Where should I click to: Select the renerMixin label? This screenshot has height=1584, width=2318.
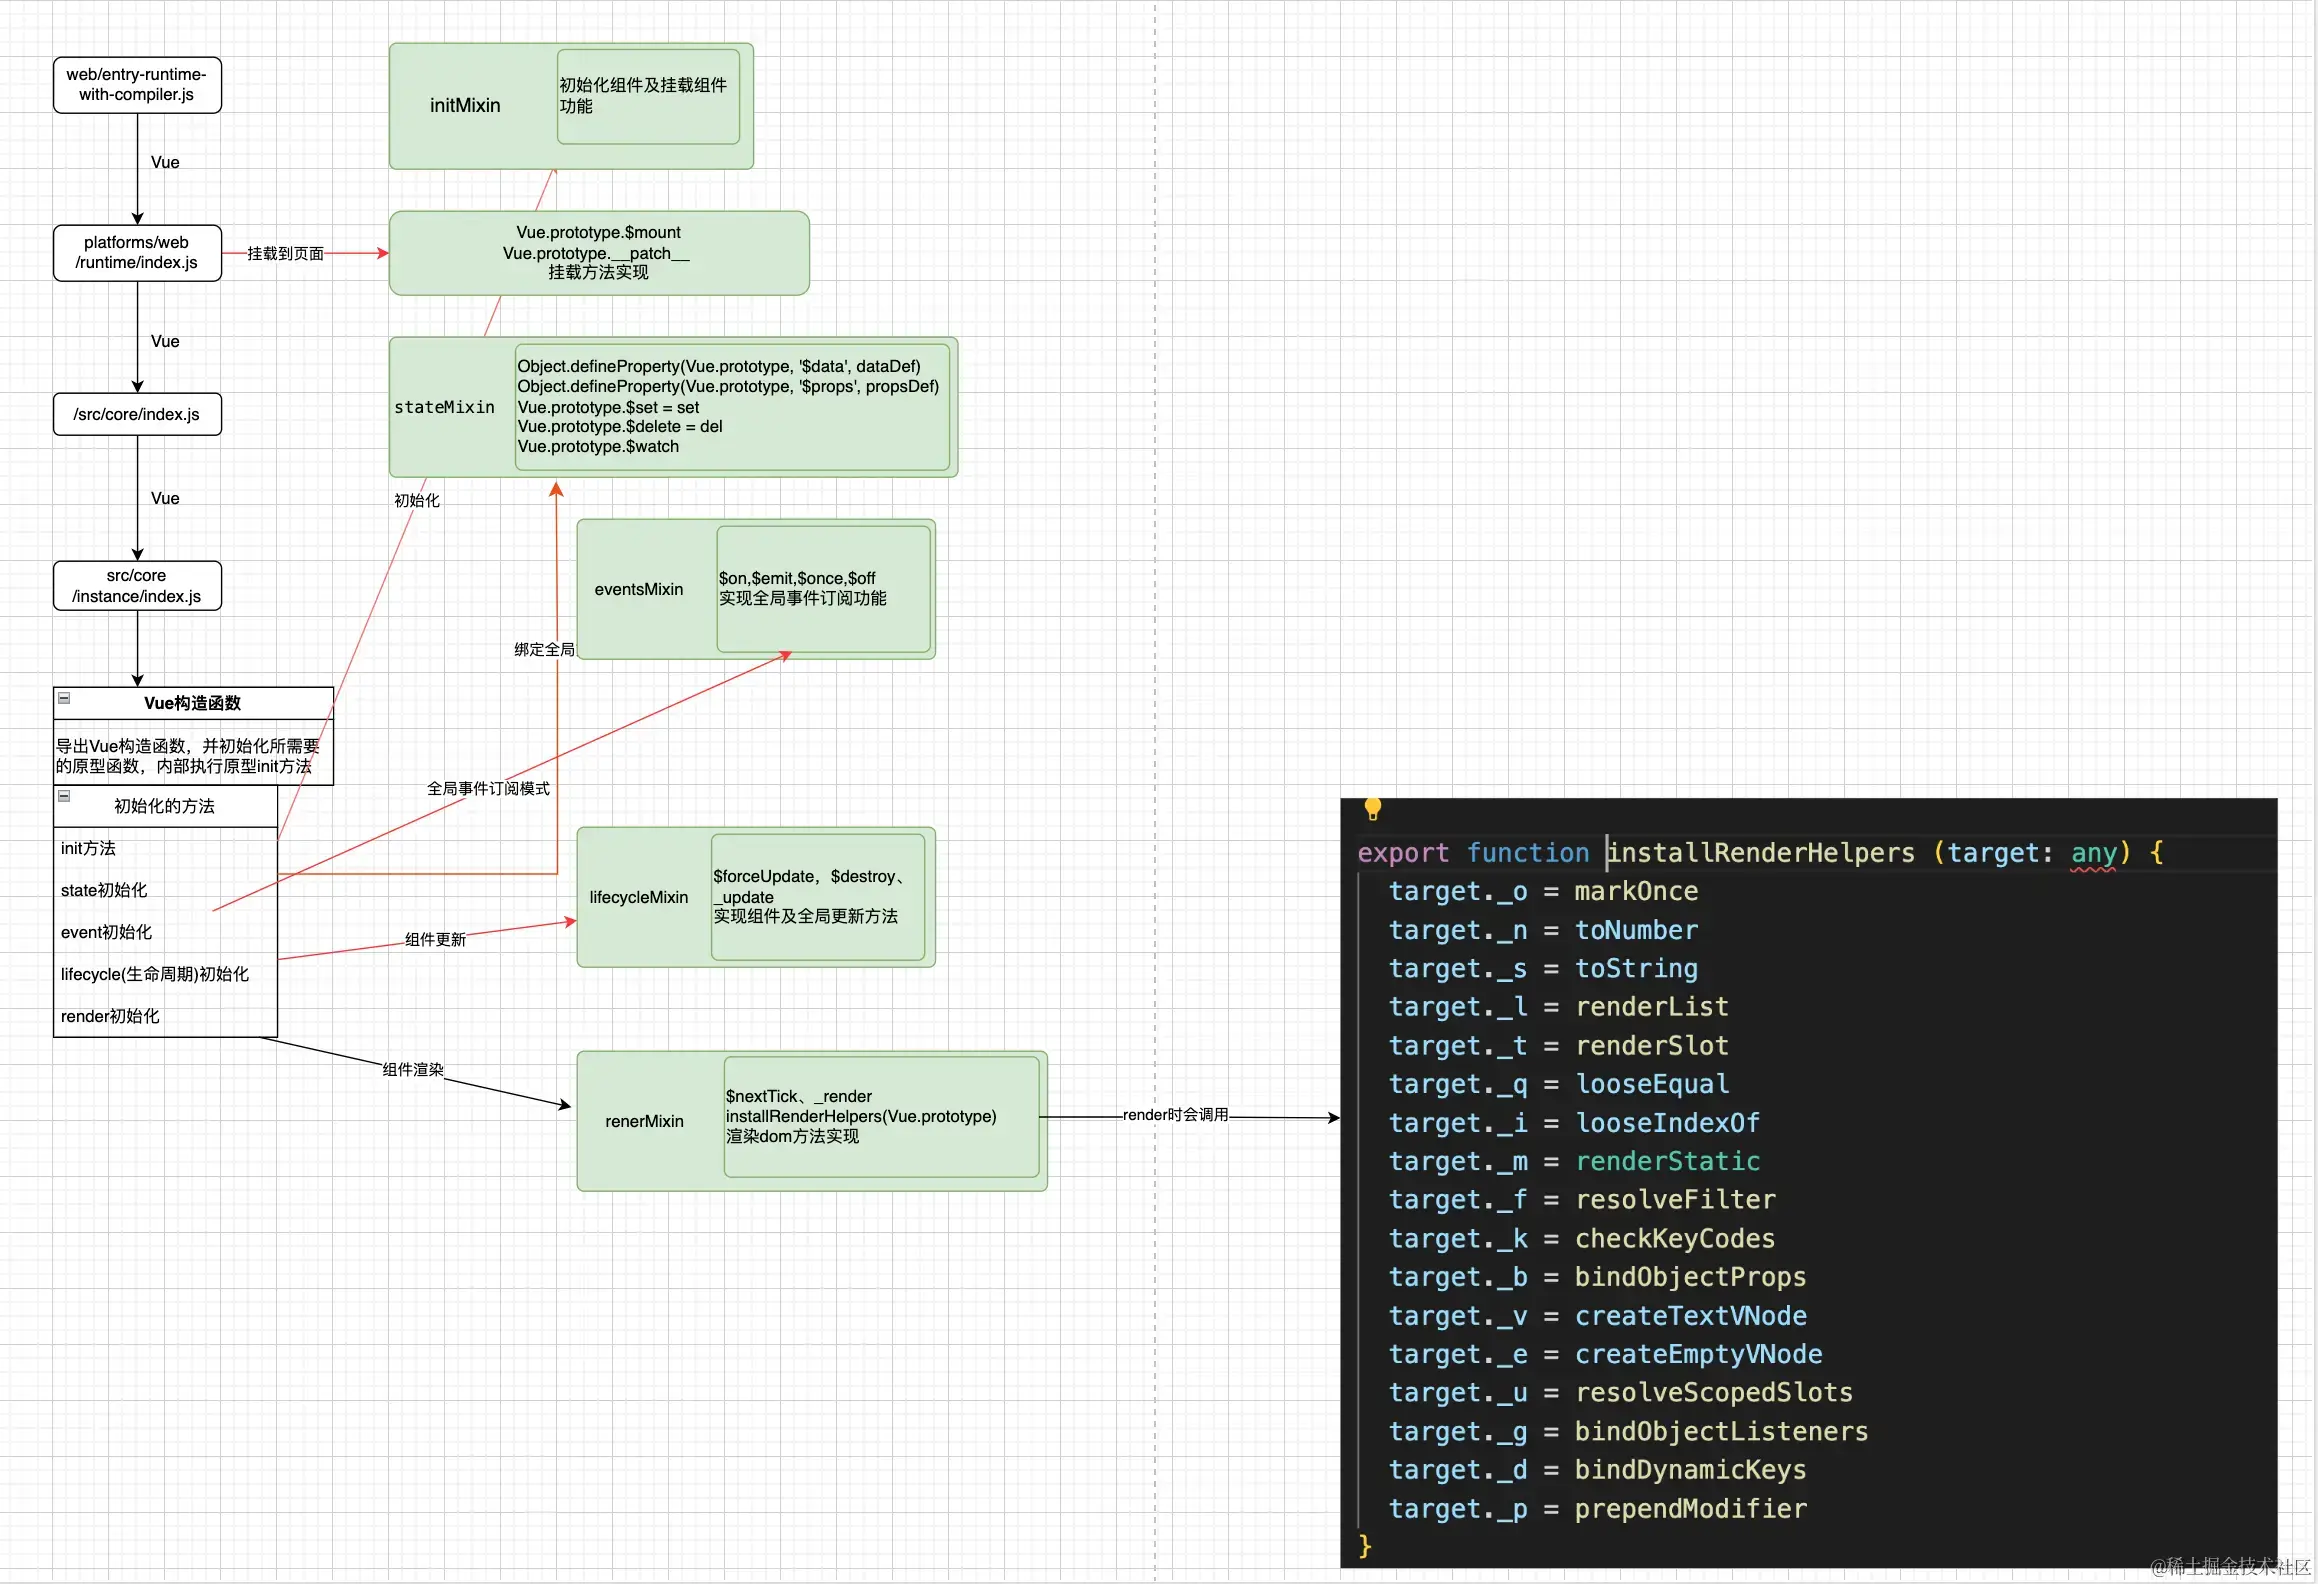point(644,1121)
